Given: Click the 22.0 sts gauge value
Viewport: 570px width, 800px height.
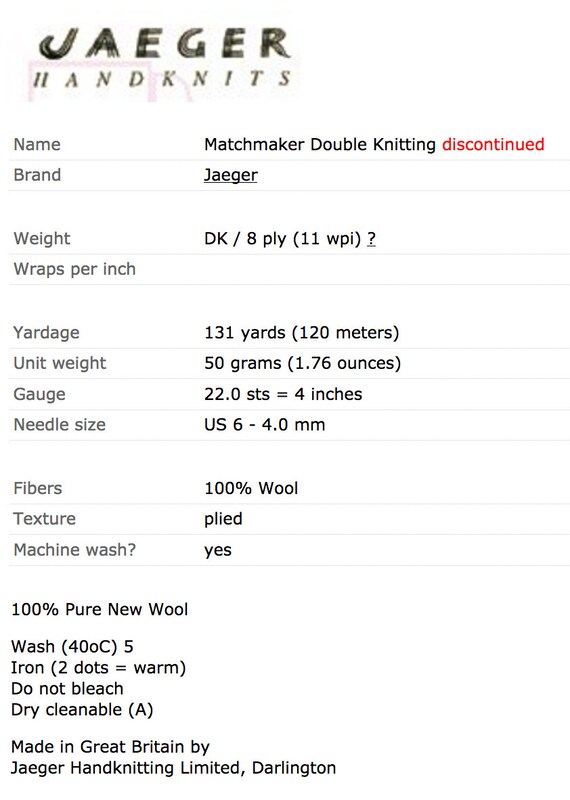Looking at the screenshot, I should point(283,394).
